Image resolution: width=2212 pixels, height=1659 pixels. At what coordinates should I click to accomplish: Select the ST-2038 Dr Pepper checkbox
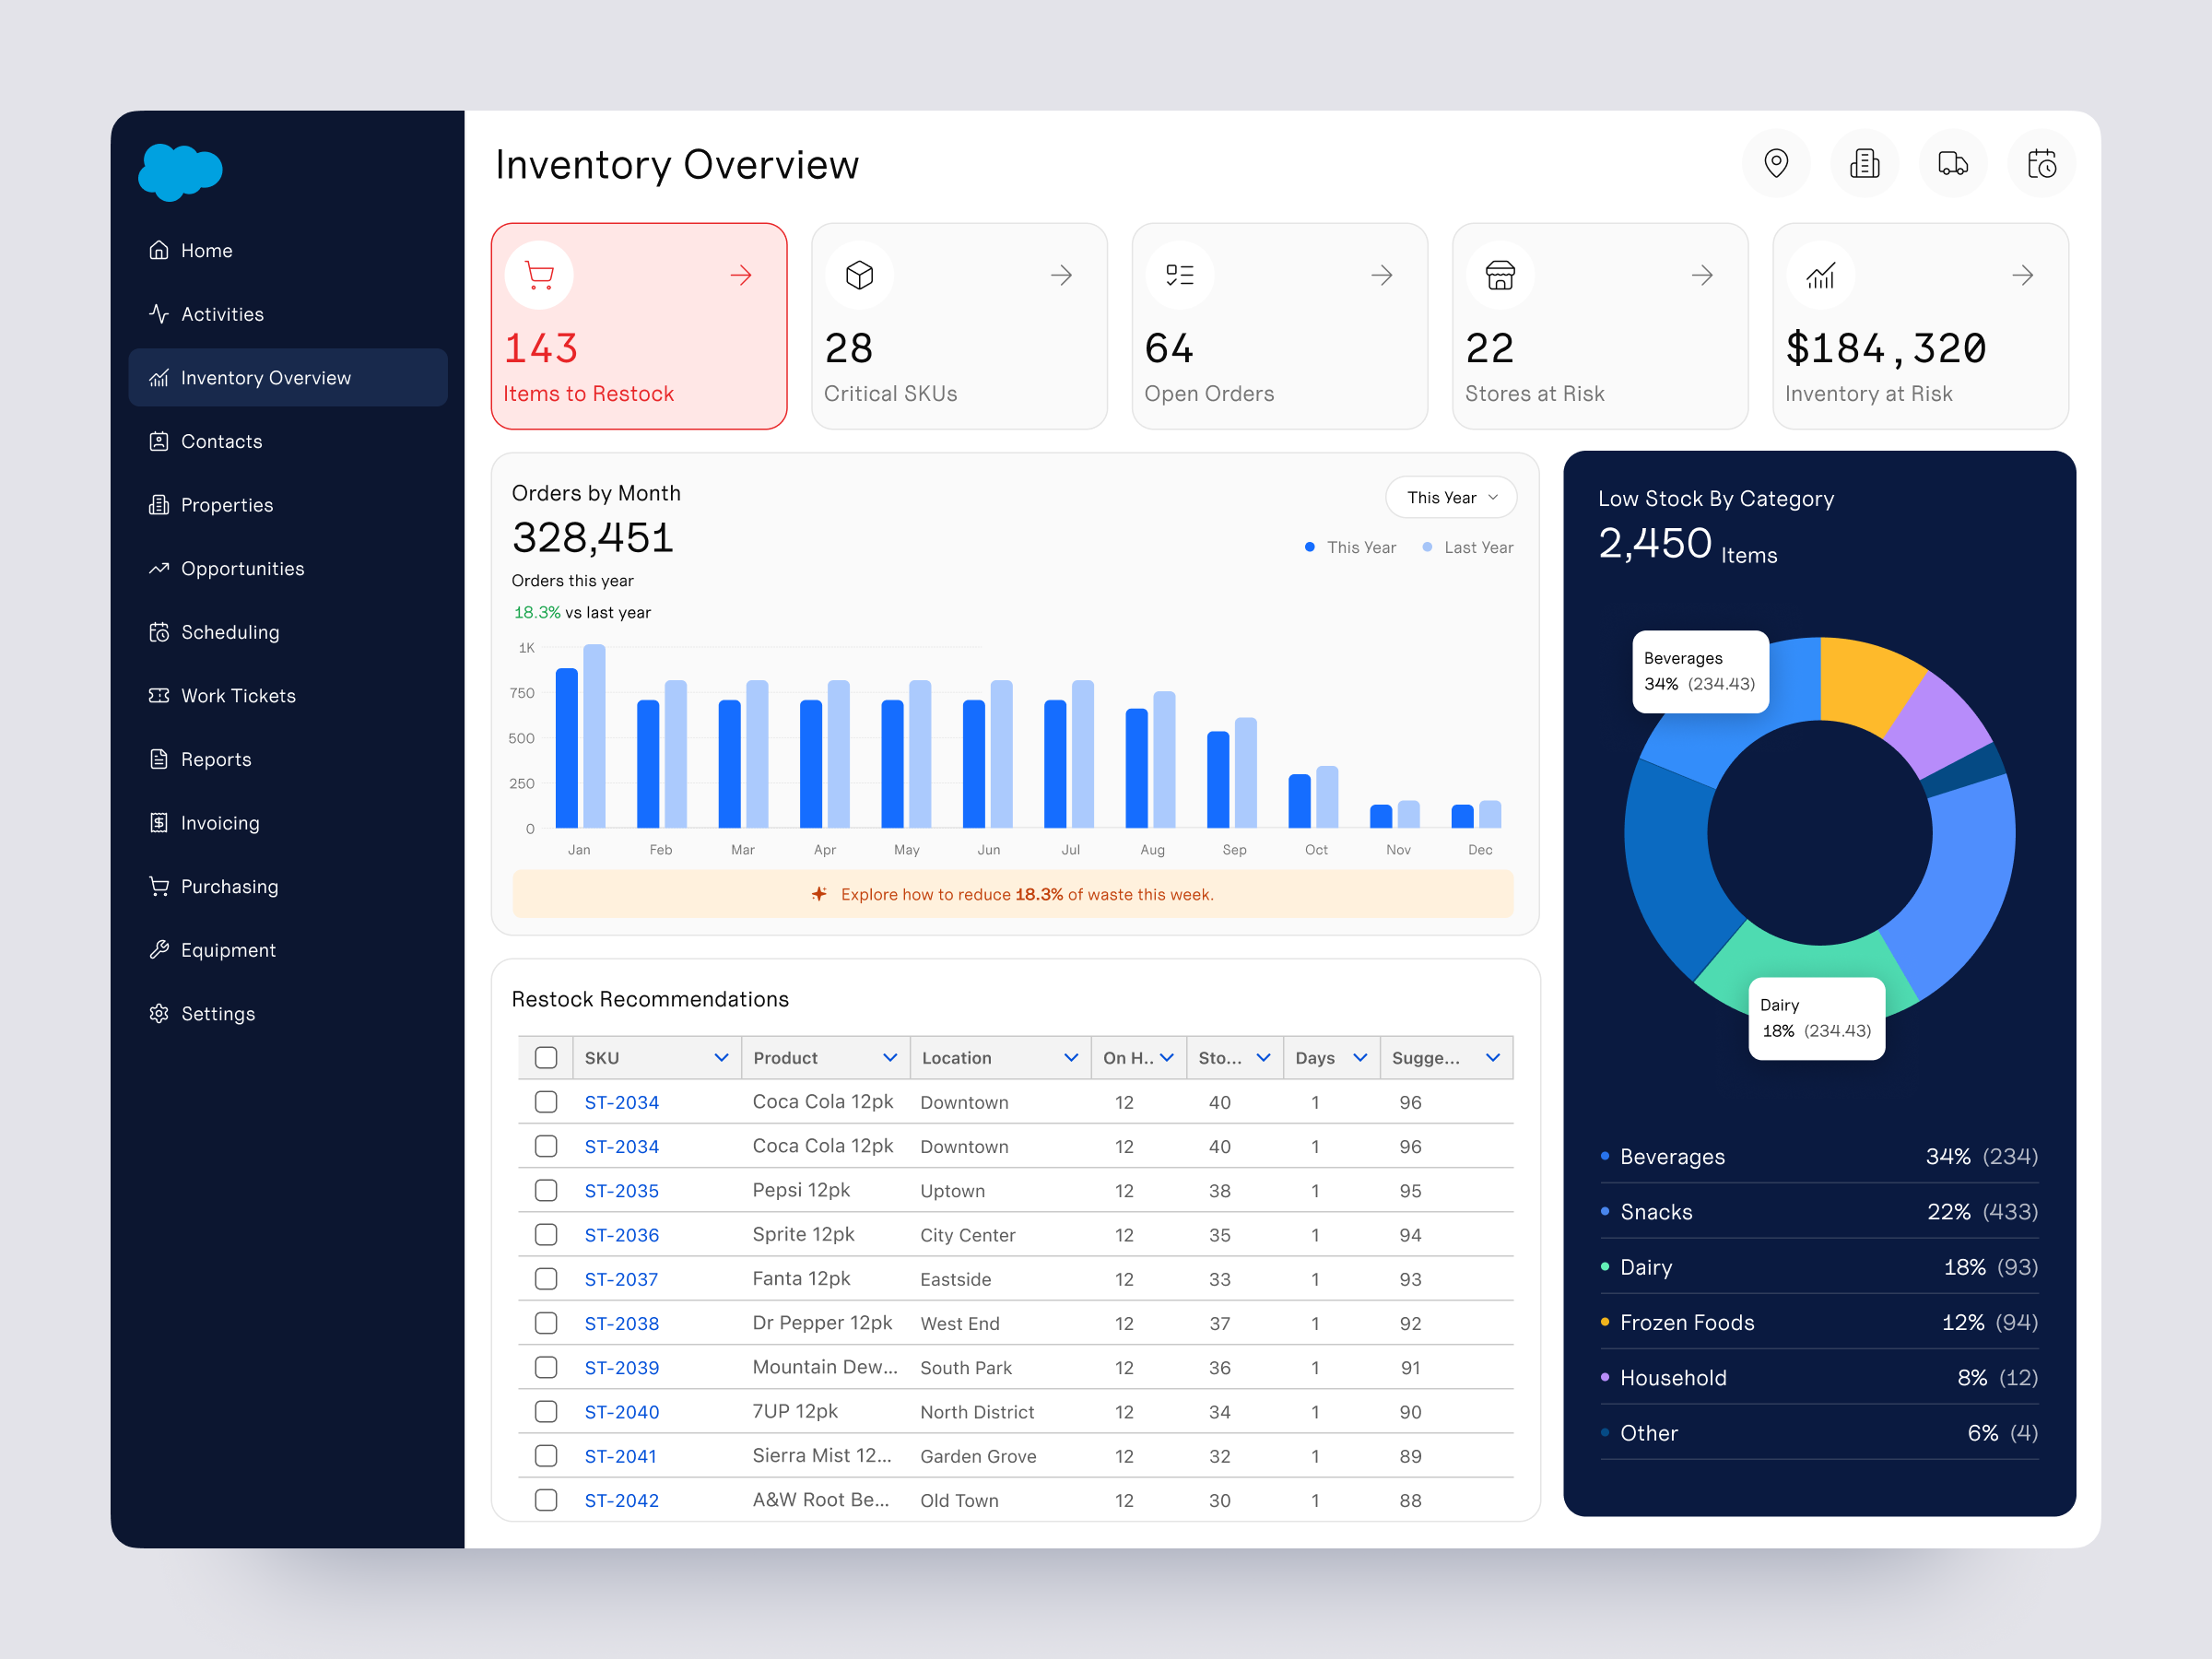coord(546,1323)
